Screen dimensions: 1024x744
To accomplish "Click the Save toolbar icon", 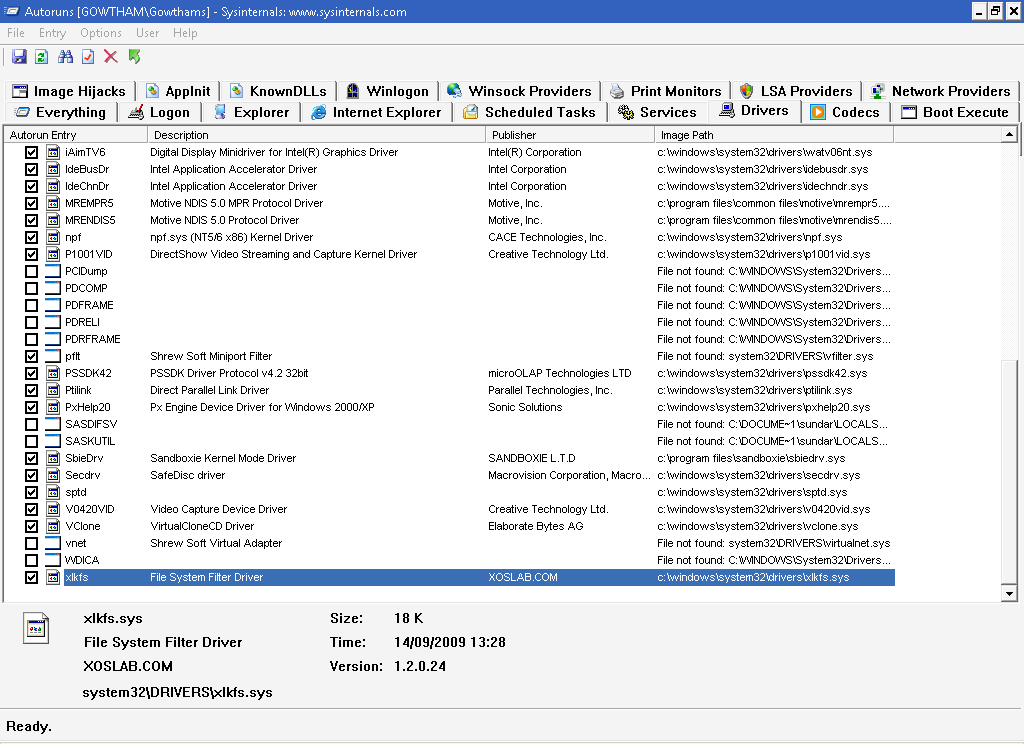I will 20,57.
